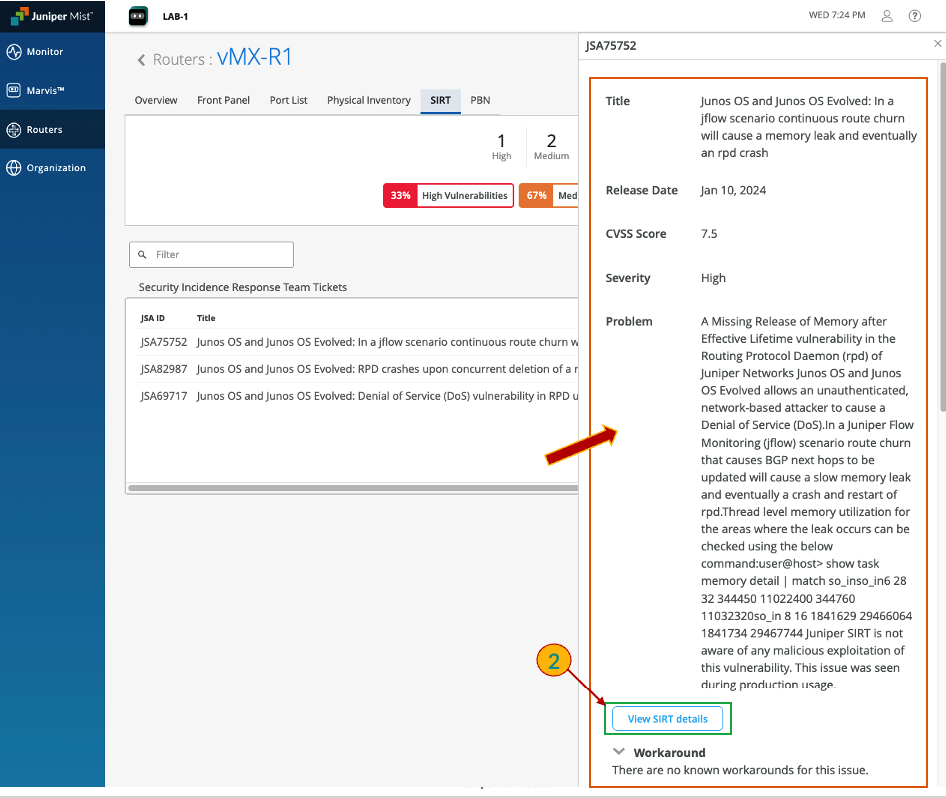
Task: Go back using the Routers chevron
Action: click(142, 60)
